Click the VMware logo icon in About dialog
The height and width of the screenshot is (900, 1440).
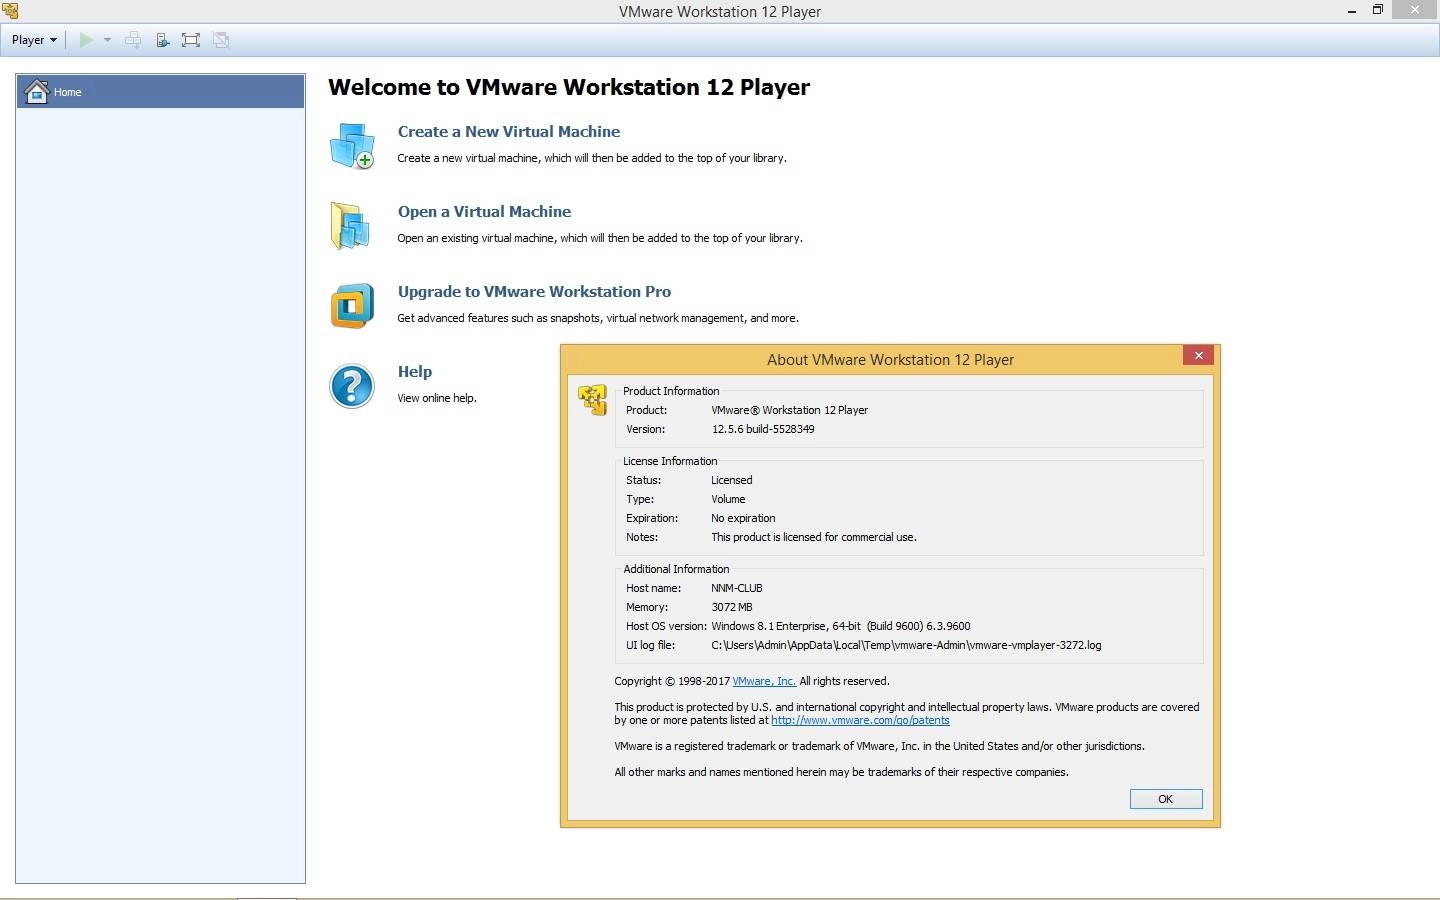(592, 399)
